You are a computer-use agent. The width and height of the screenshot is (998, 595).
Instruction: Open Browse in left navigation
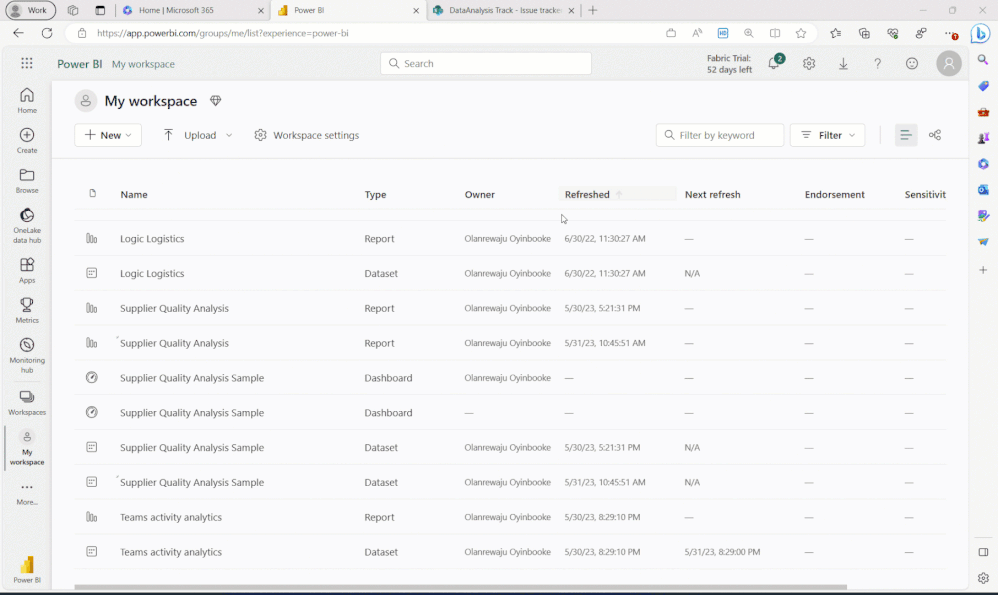[x=27, y=180]
